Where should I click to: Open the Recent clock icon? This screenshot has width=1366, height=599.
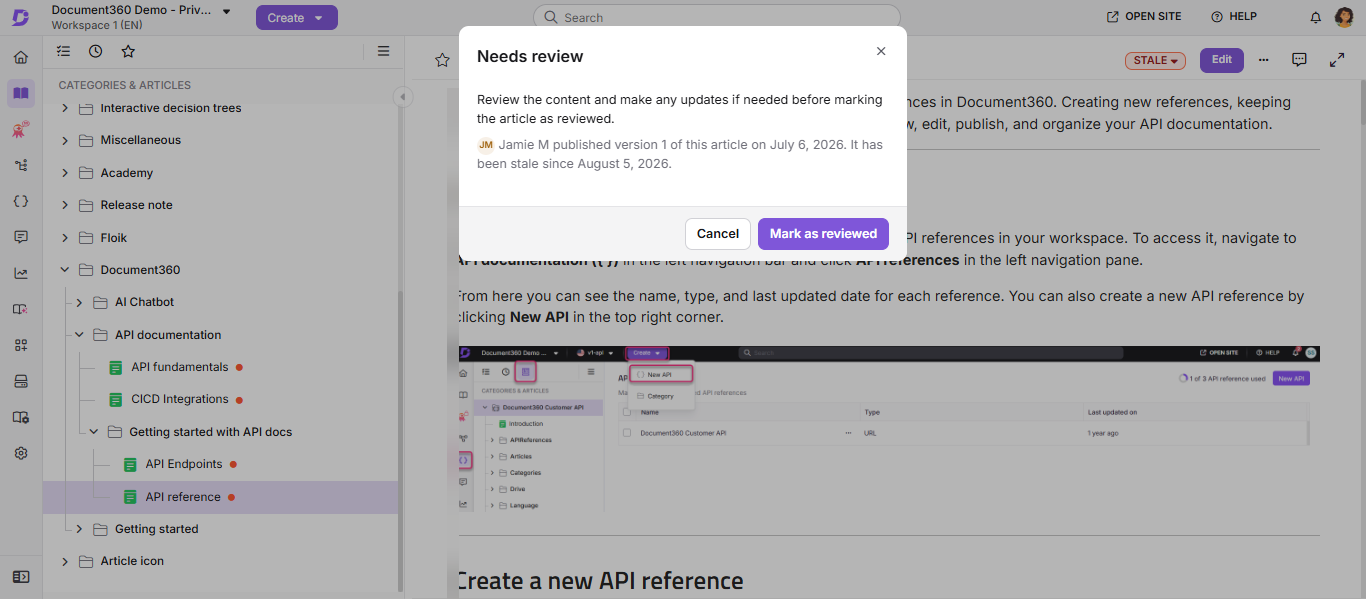[95, 51]
